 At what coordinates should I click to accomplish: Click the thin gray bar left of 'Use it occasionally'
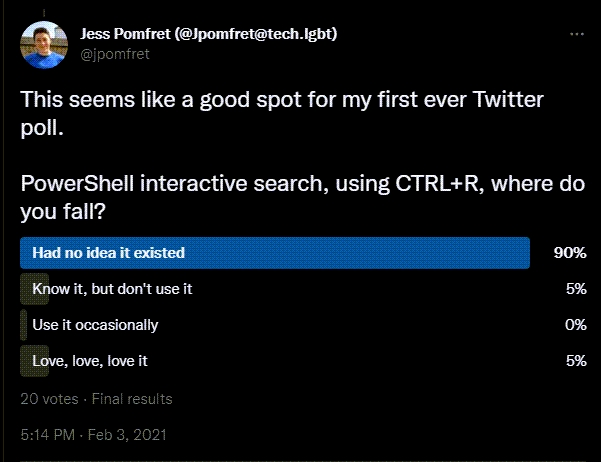[x=23, y=325]
